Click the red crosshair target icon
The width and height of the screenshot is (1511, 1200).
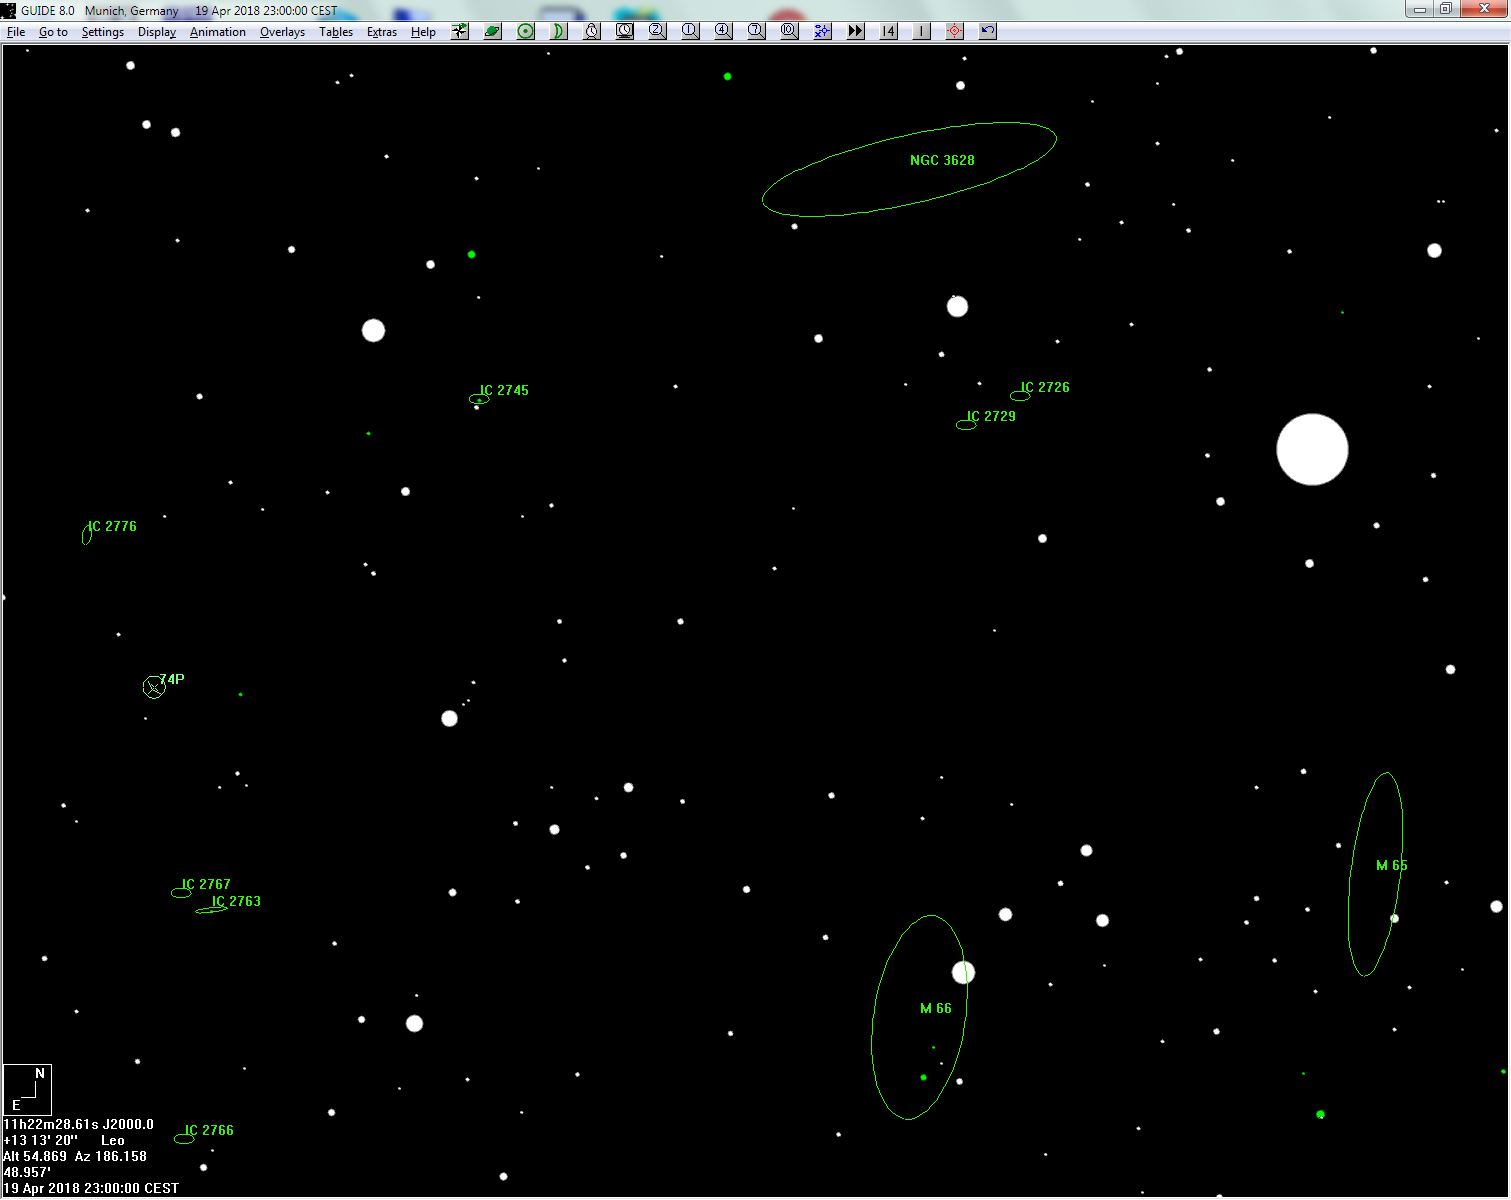(954, 31)
